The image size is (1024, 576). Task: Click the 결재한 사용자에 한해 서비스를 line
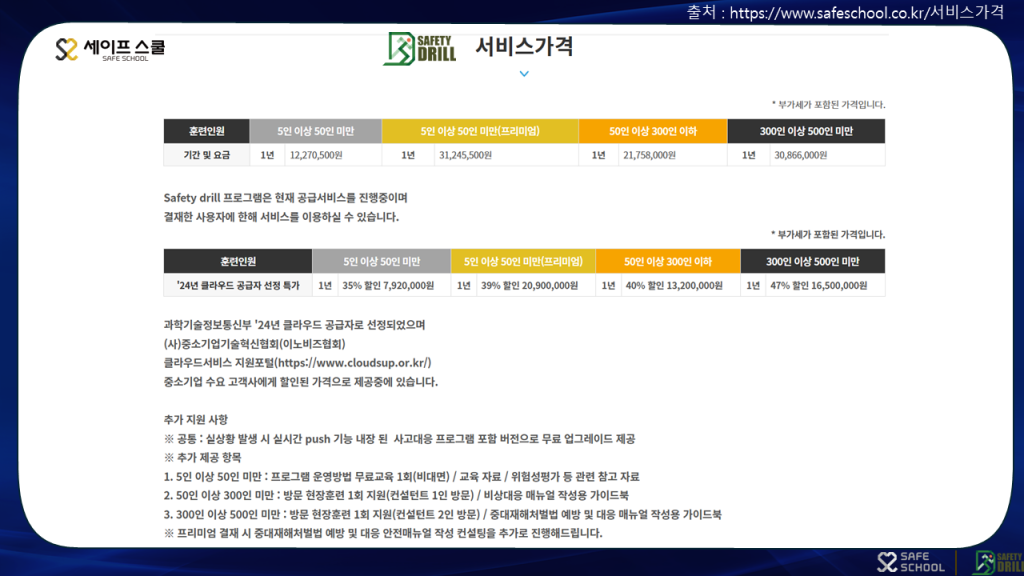(x=281, y=217)
